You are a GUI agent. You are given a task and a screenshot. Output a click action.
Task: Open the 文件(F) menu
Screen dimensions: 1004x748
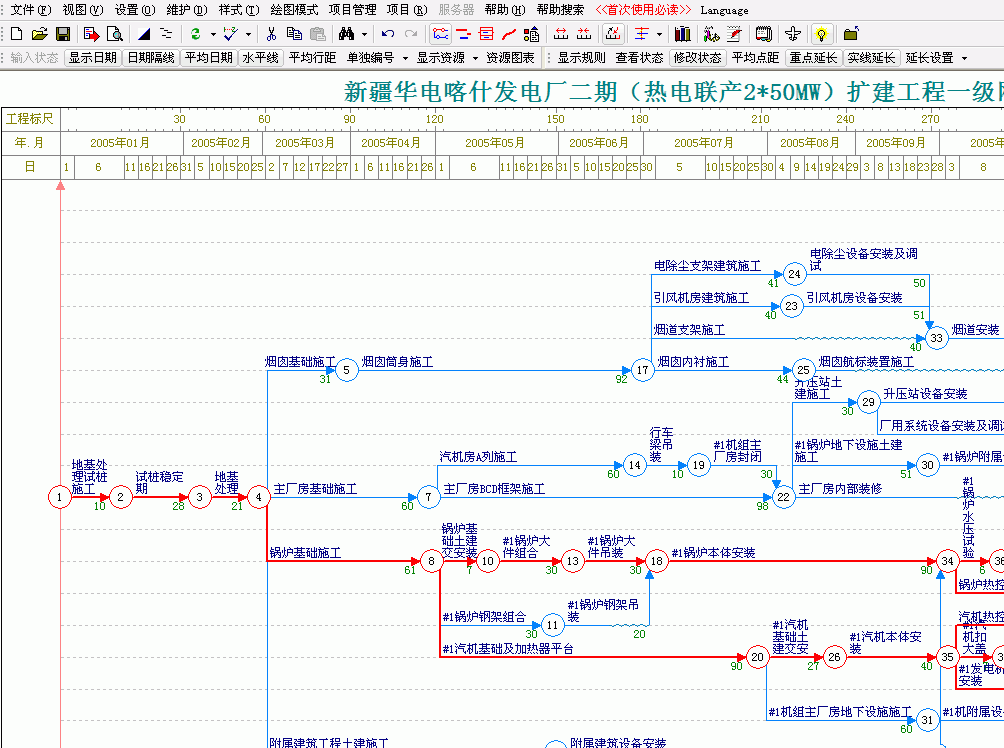click(31, 10)
